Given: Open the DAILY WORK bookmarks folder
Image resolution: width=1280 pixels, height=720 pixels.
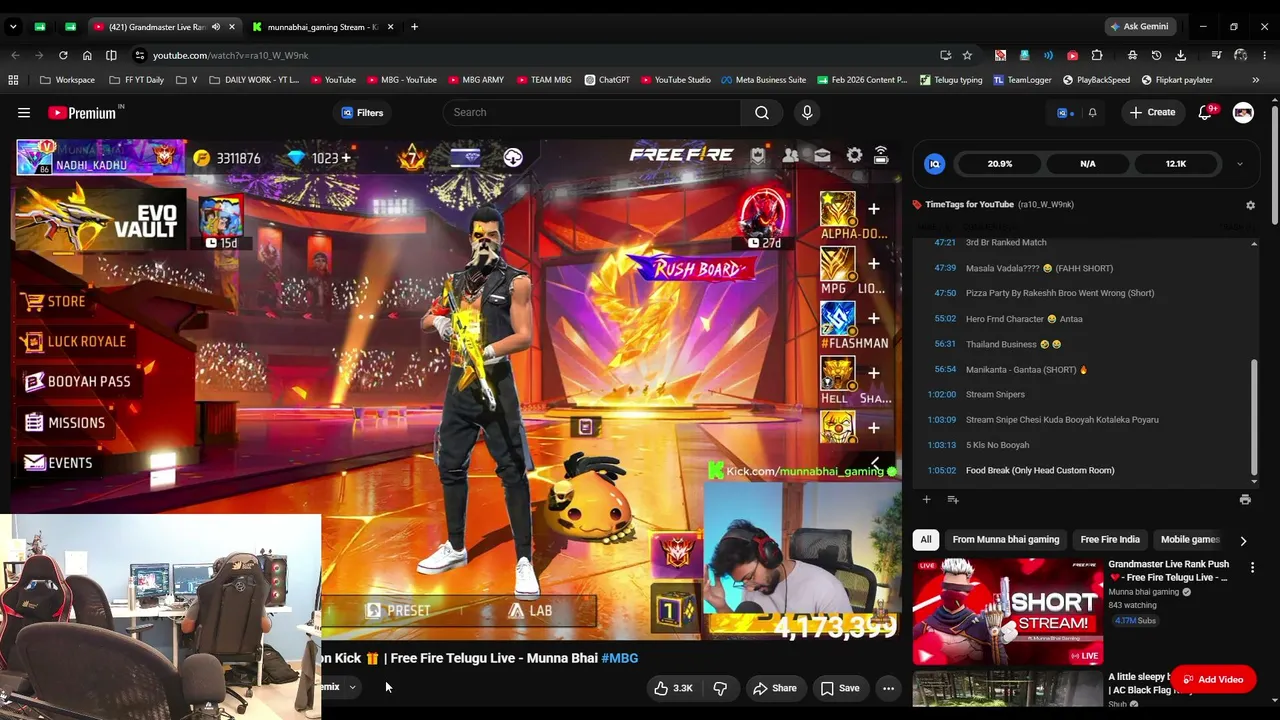Looking at the screenshot, I should point(254,80).
